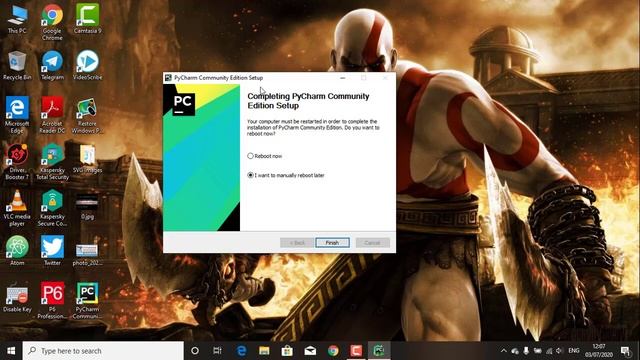Switch to PyCharm Setup taskbar item
640x360 pixels.
[x=379, y=351]
